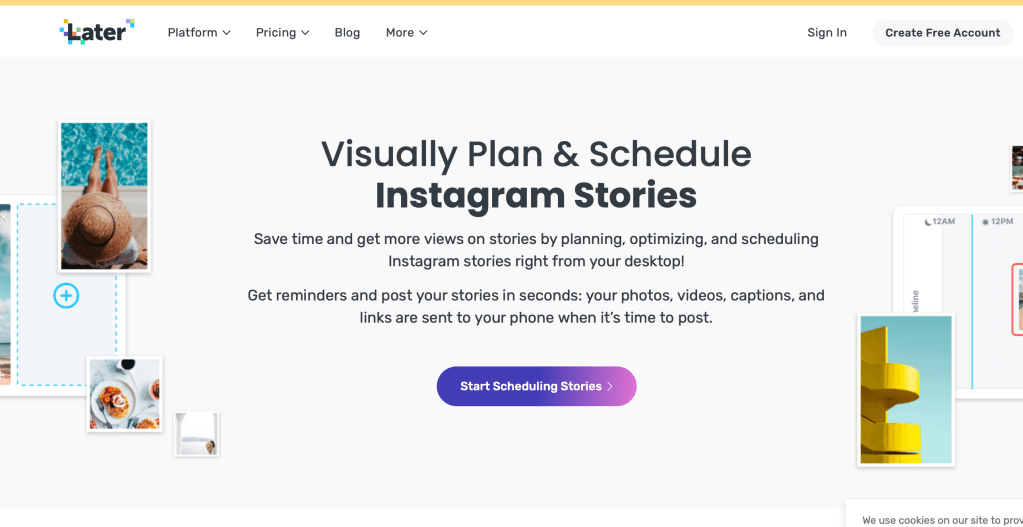Click the moon icon beside 12AM
The image size is (1023, 527).
[x=928, y=221]
